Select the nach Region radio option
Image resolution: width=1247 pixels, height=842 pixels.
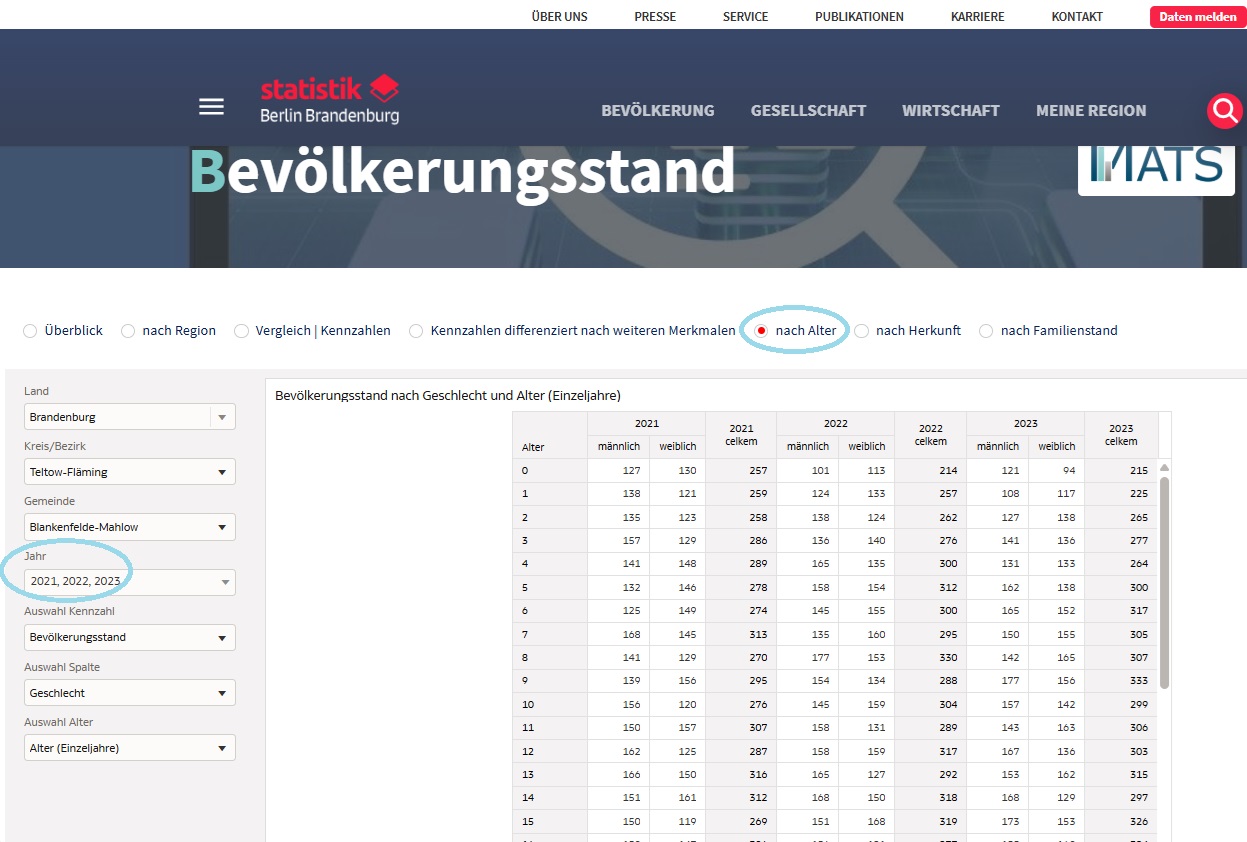128,331
